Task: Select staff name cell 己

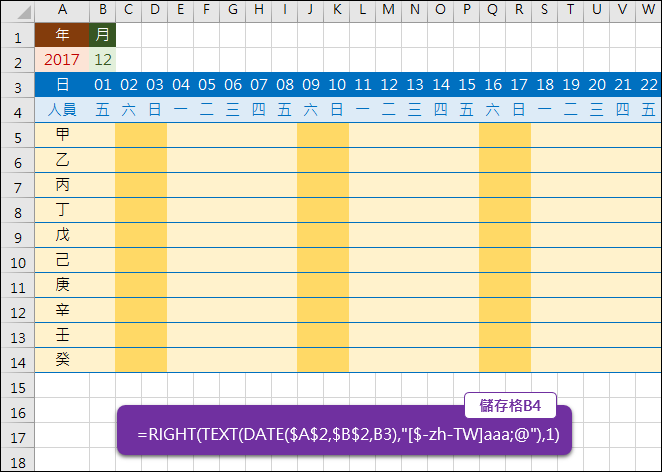Action: [62, 260]
